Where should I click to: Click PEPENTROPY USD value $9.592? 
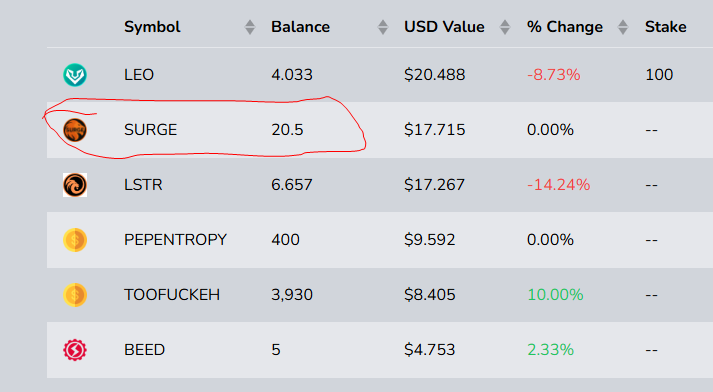click(x=430, y=240)
